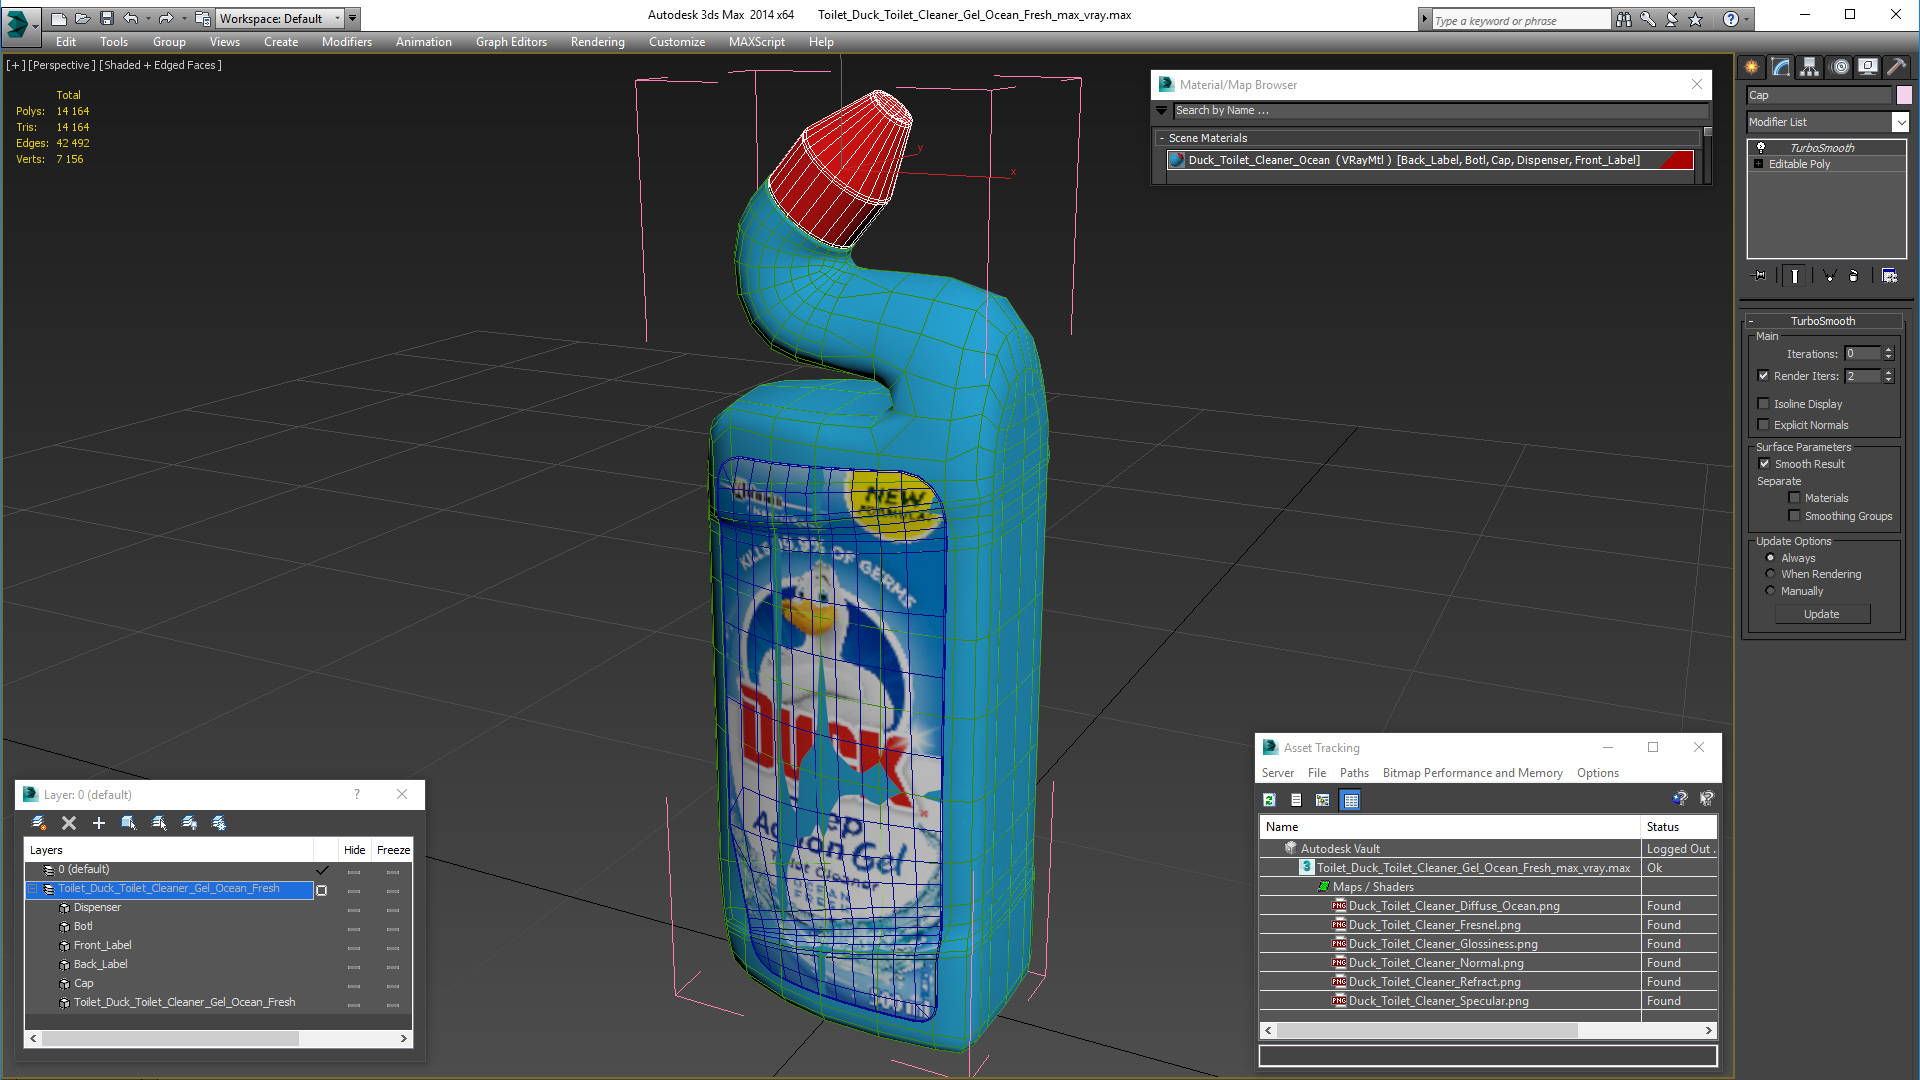The image size is (1920, 1080).
Task: Click Add Selected Objects plus icon
Action: click(x=99, y=823)
